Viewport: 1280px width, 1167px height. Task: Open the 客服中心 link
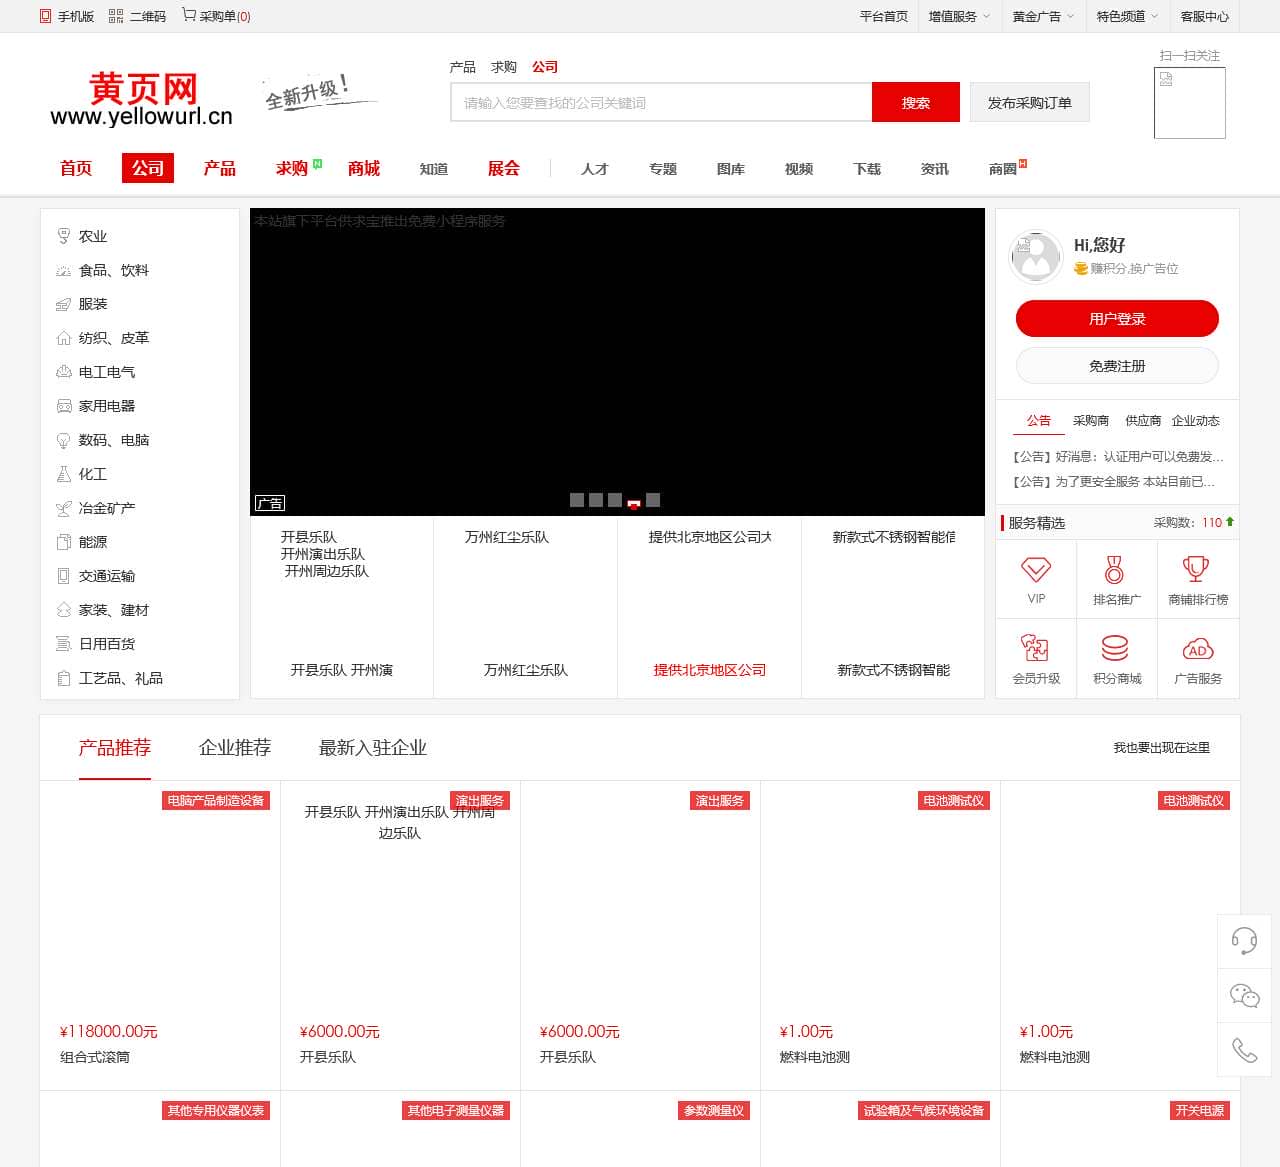[x=1205, y=16]
